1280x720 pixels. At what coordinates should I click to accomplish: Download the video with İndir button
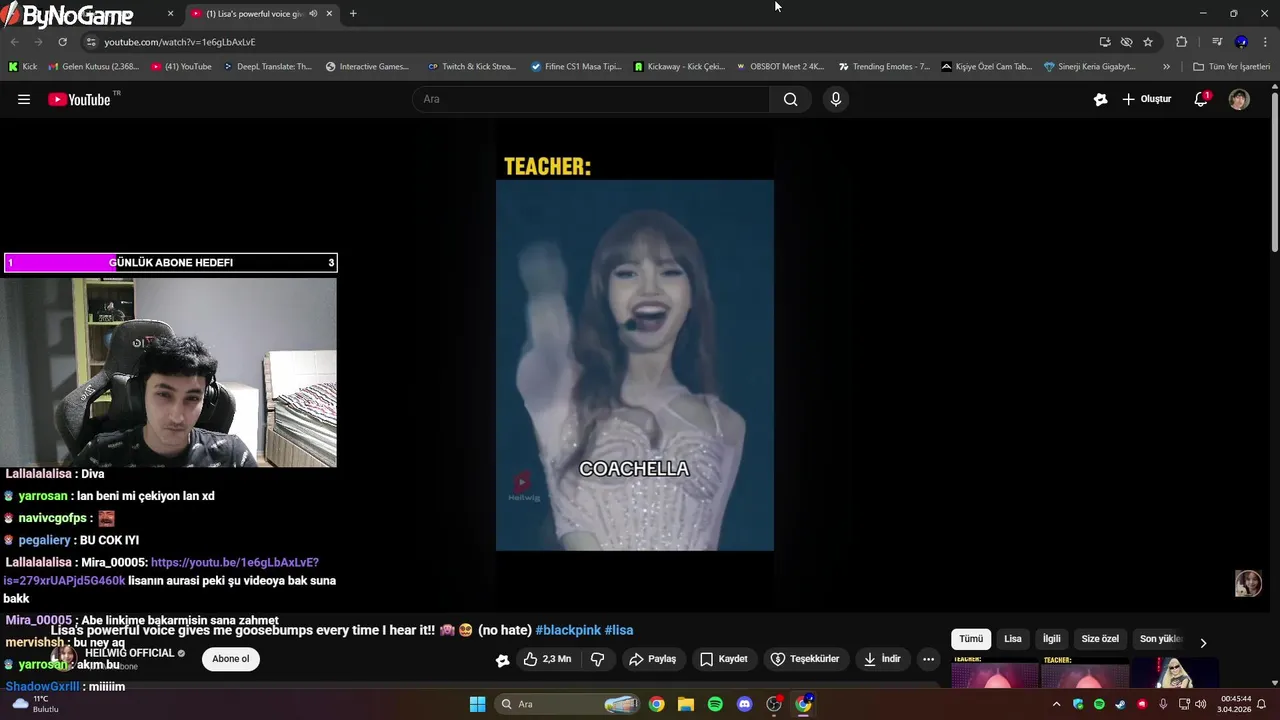(882, 659)
